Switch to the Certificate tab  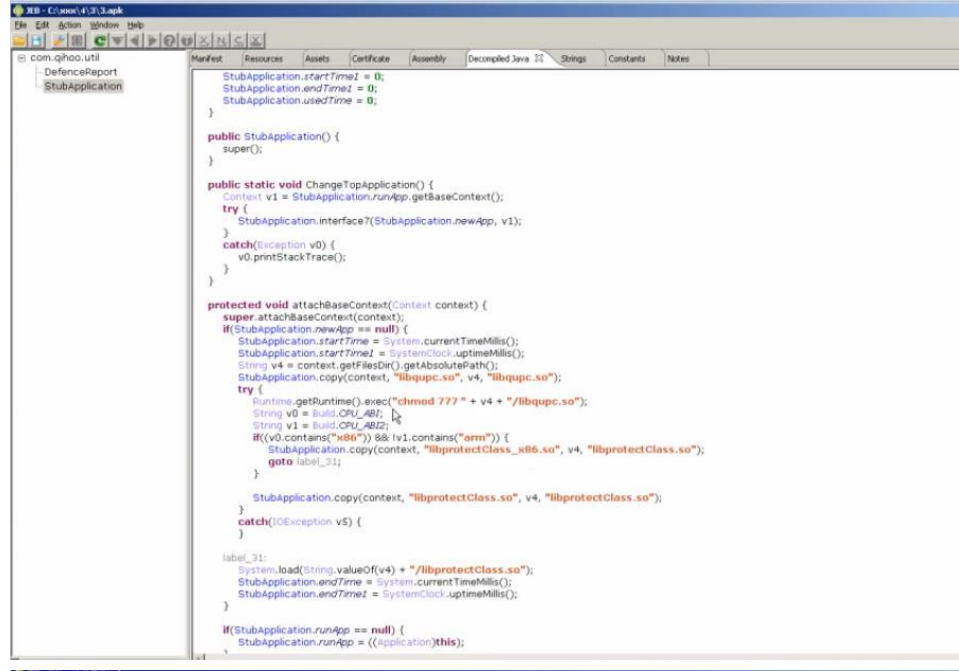pyautogui.click(x=371, y=59)
